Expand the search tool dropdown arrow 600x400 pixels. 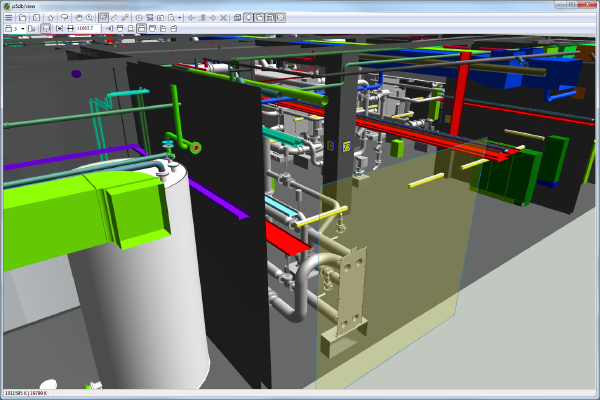coord(180,18)
